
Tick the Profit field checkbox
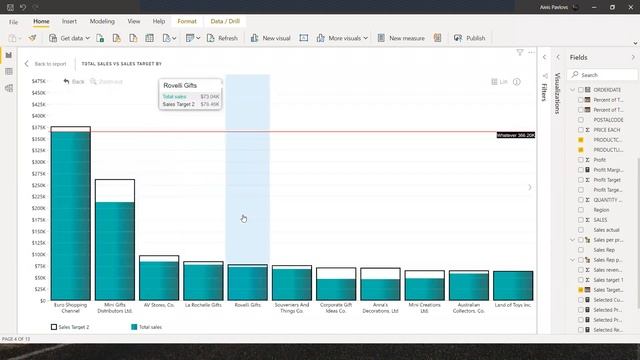point(581,160)
